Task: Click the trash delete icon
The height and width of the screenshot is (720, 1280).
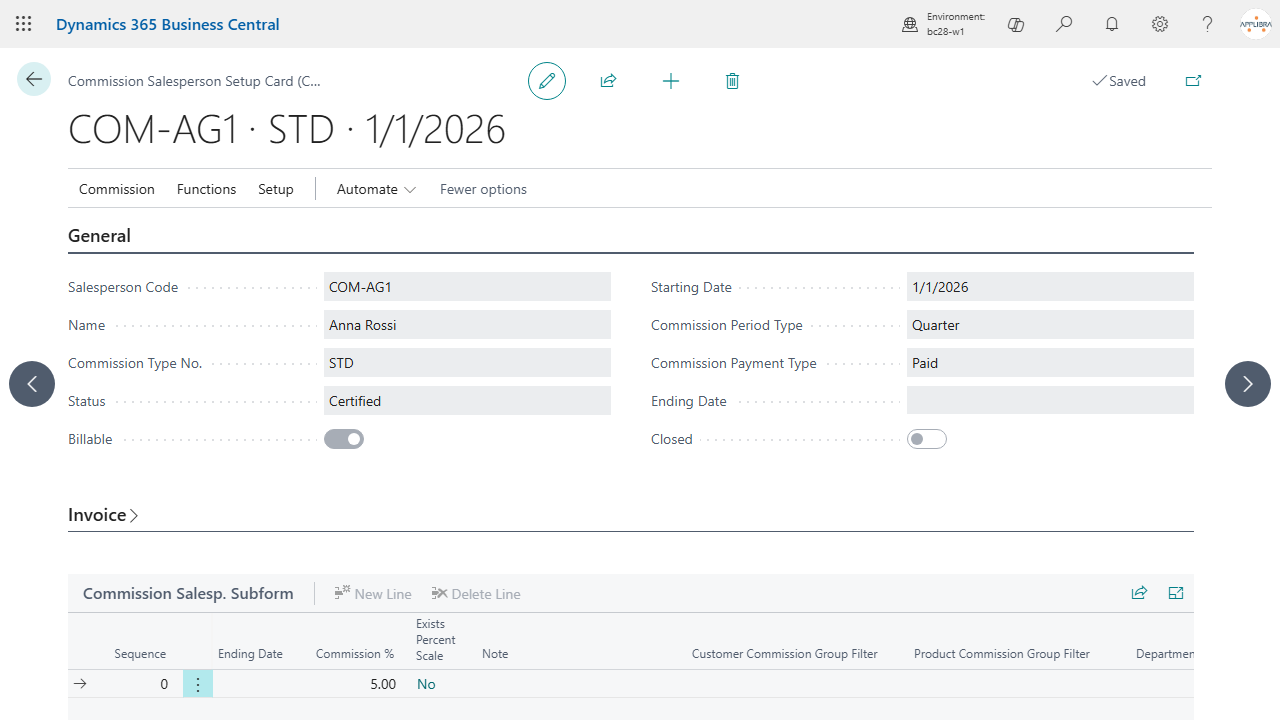Action: coord(732,81)
